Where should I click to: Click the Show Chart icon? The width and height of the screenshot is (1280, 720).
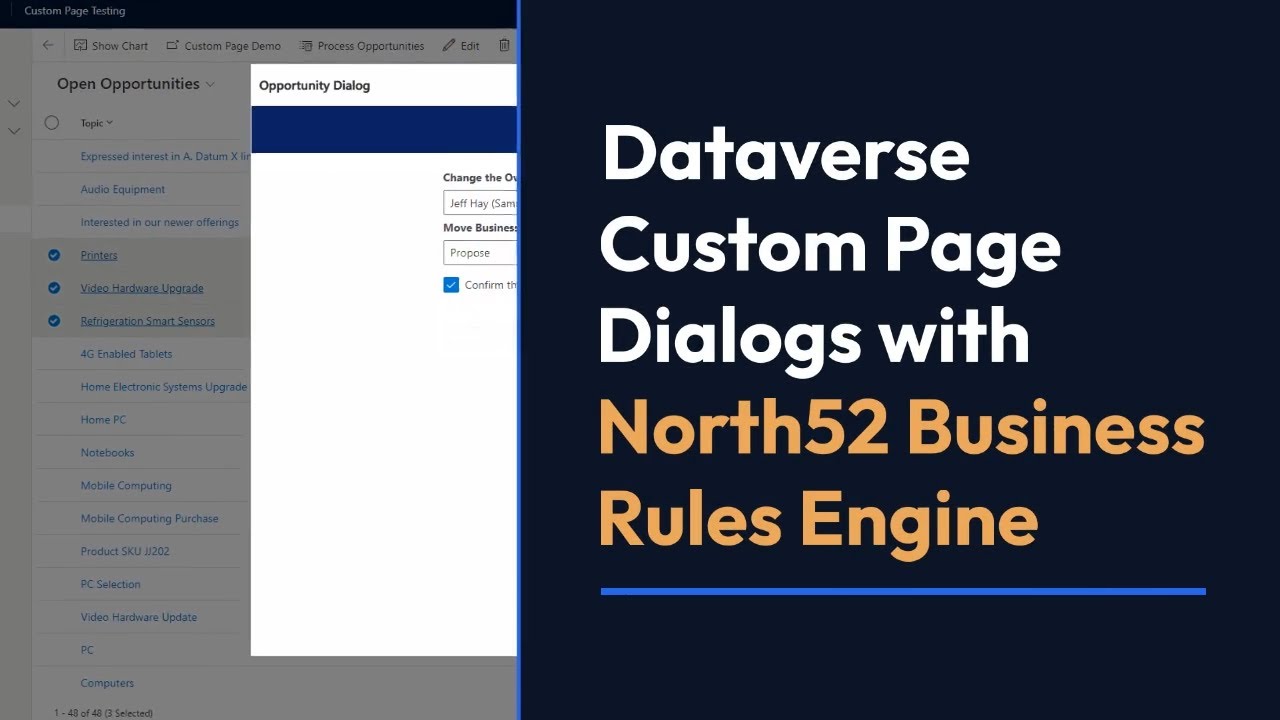[x=80, y=45]
